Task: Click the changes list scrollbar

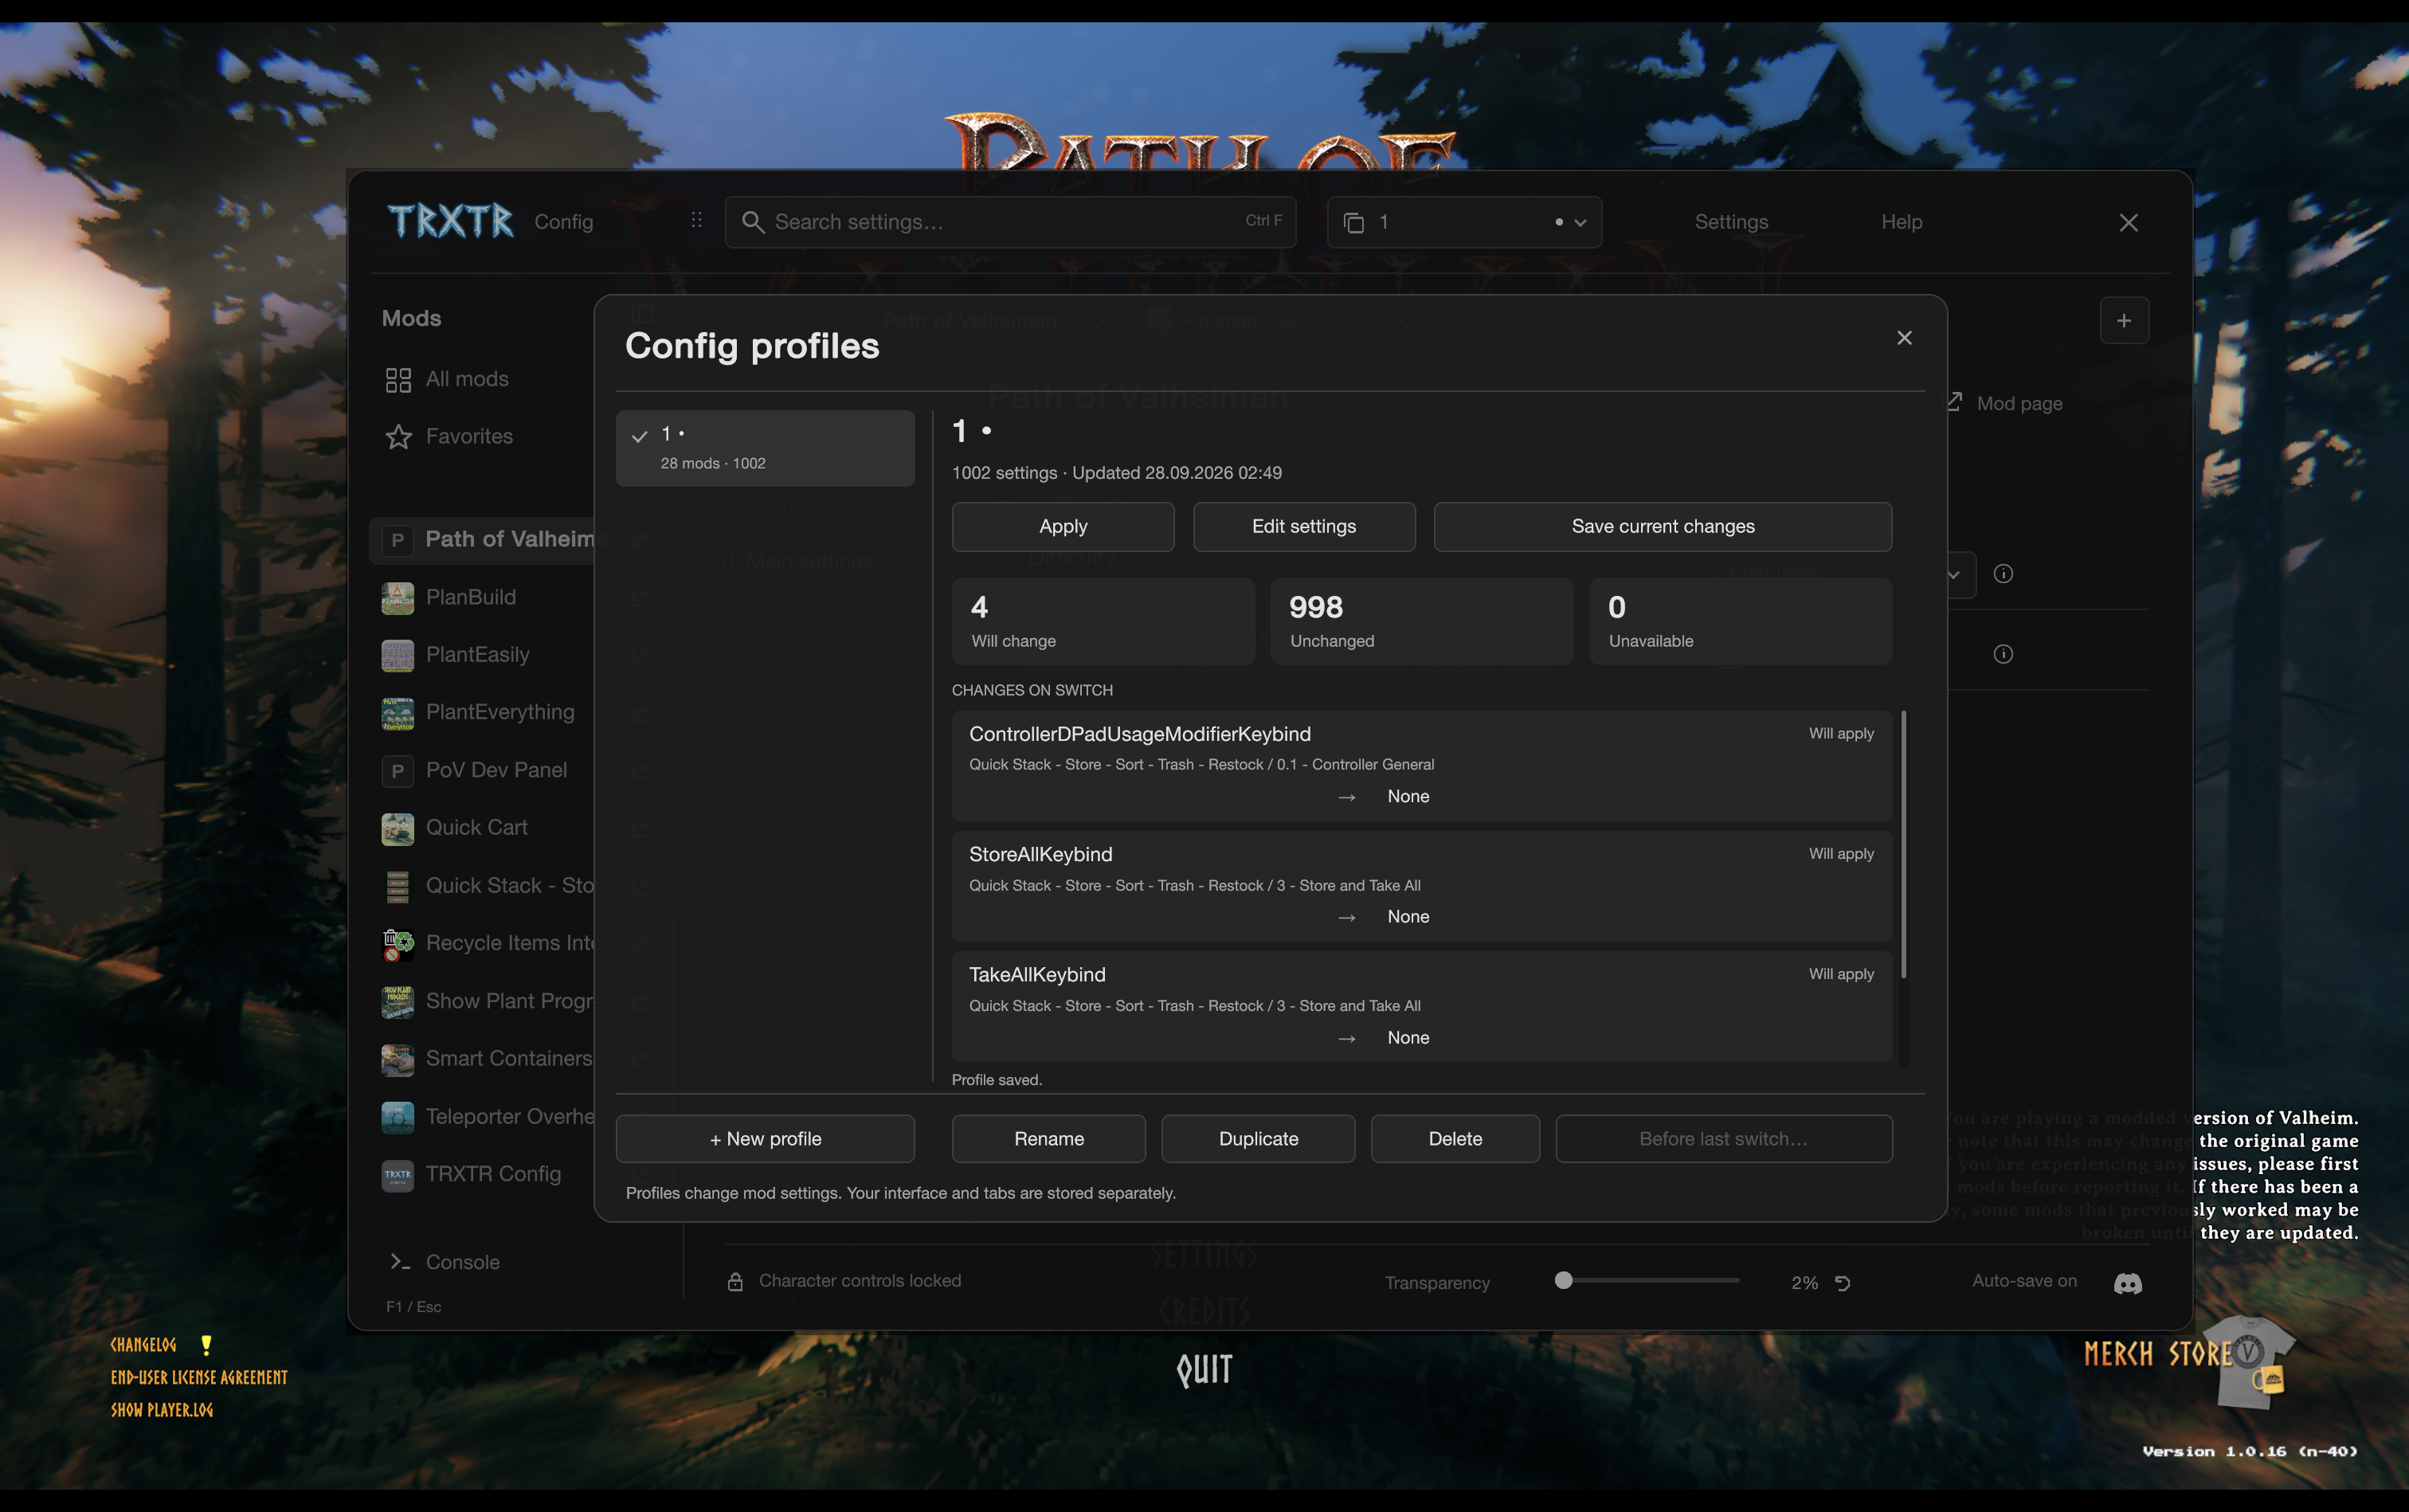Action: 1903,845
